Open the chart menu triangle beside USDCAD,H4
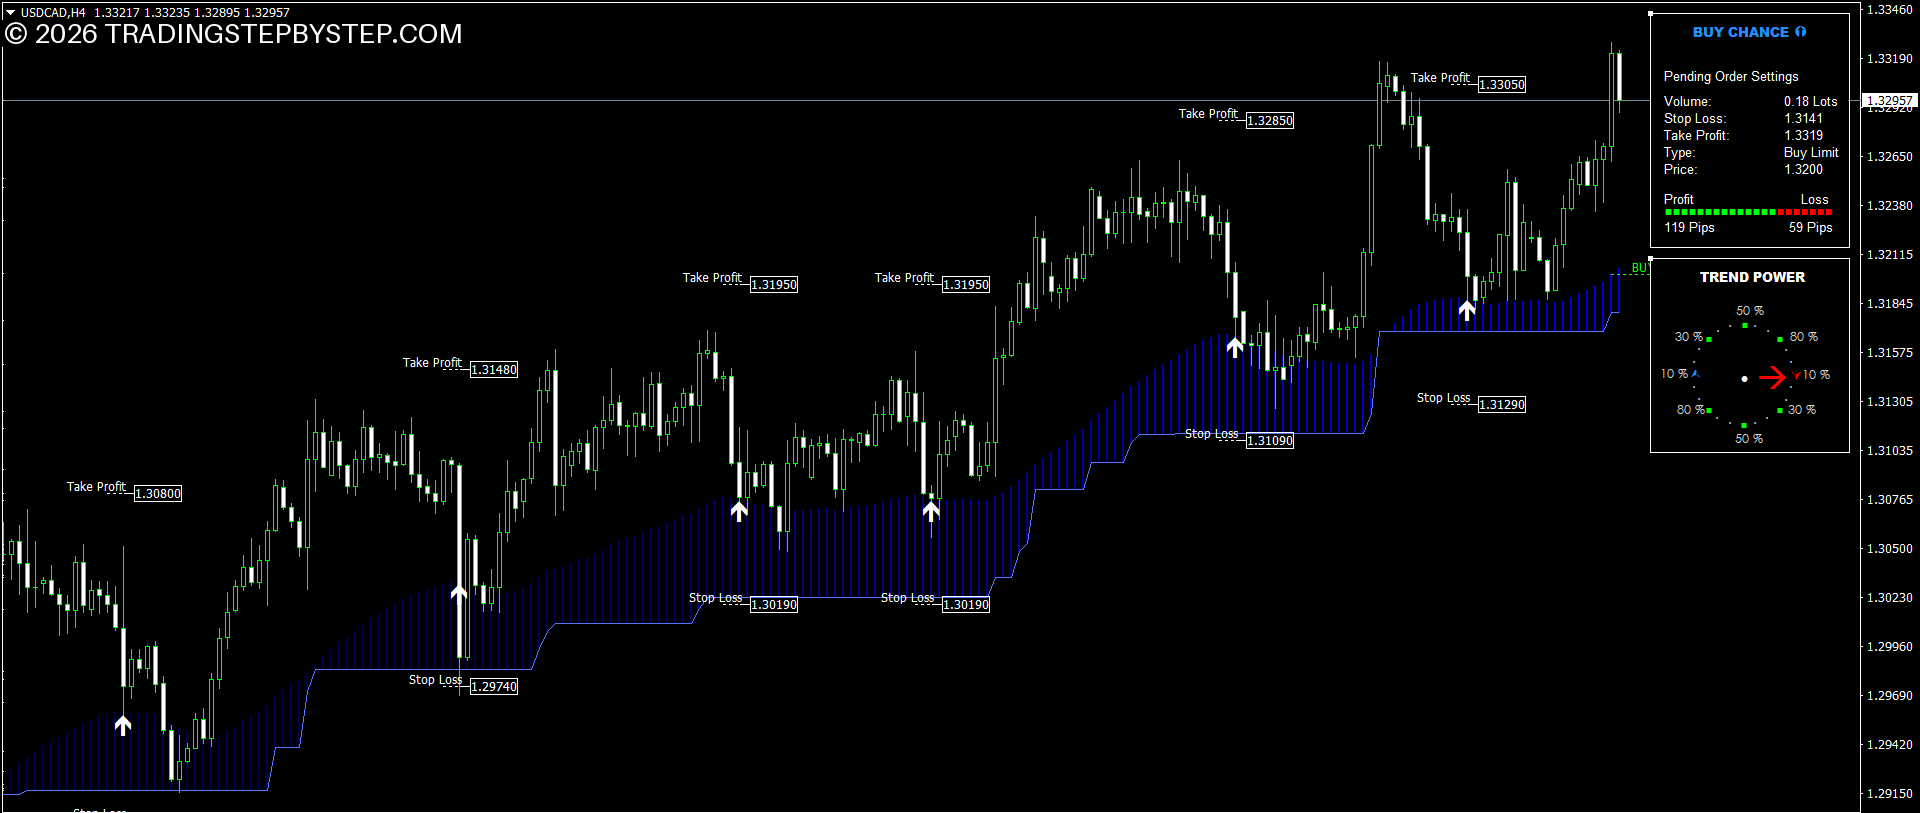 tap(10, 13)
